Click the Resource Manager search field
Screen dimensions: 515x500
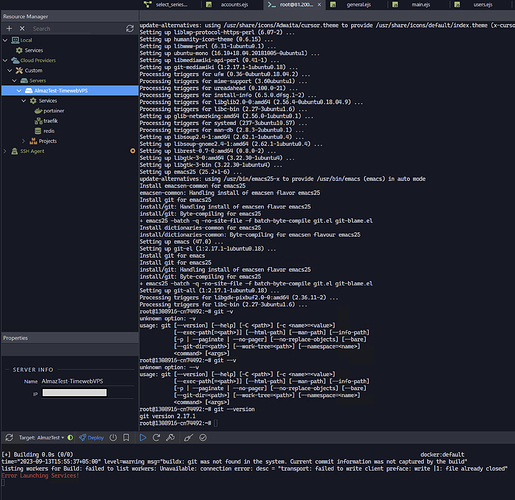77,29
